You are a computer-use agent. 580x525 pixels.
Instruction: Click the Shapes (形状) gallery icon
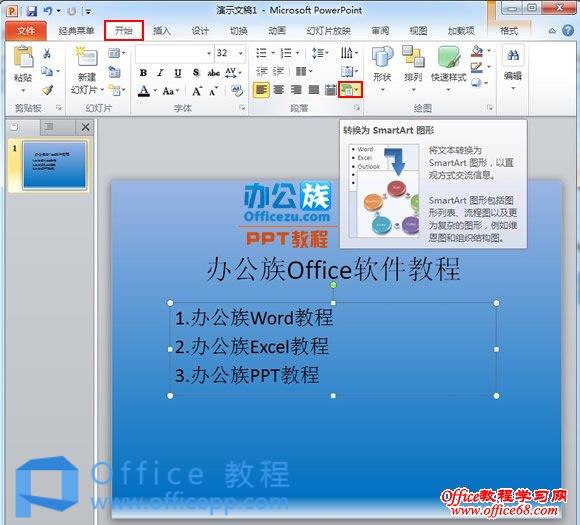point(382,58)
